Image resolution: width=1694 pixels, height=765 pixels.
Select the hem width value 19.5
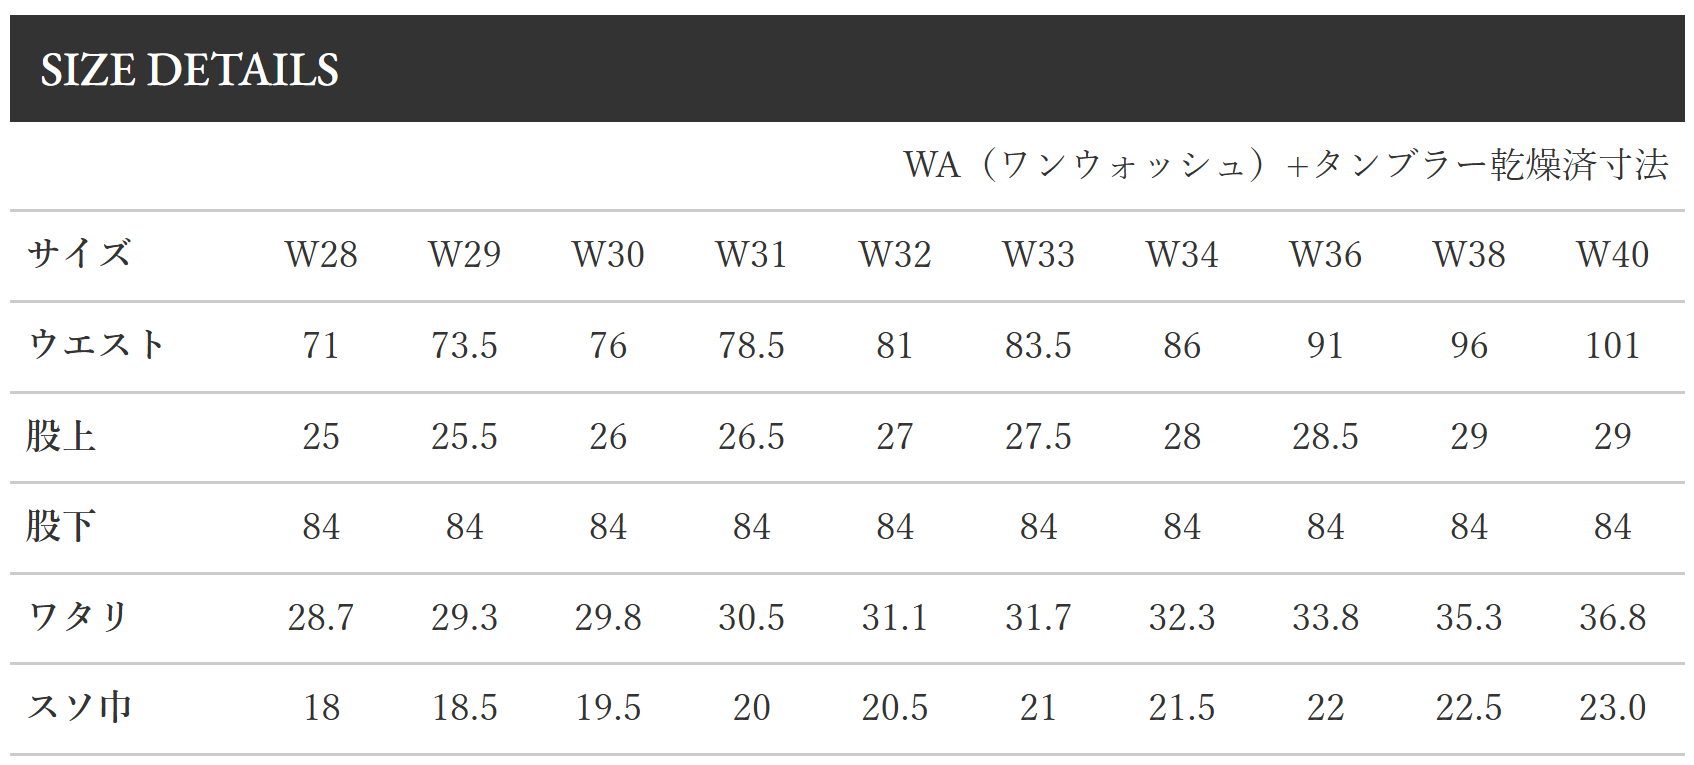click(608, 708)
